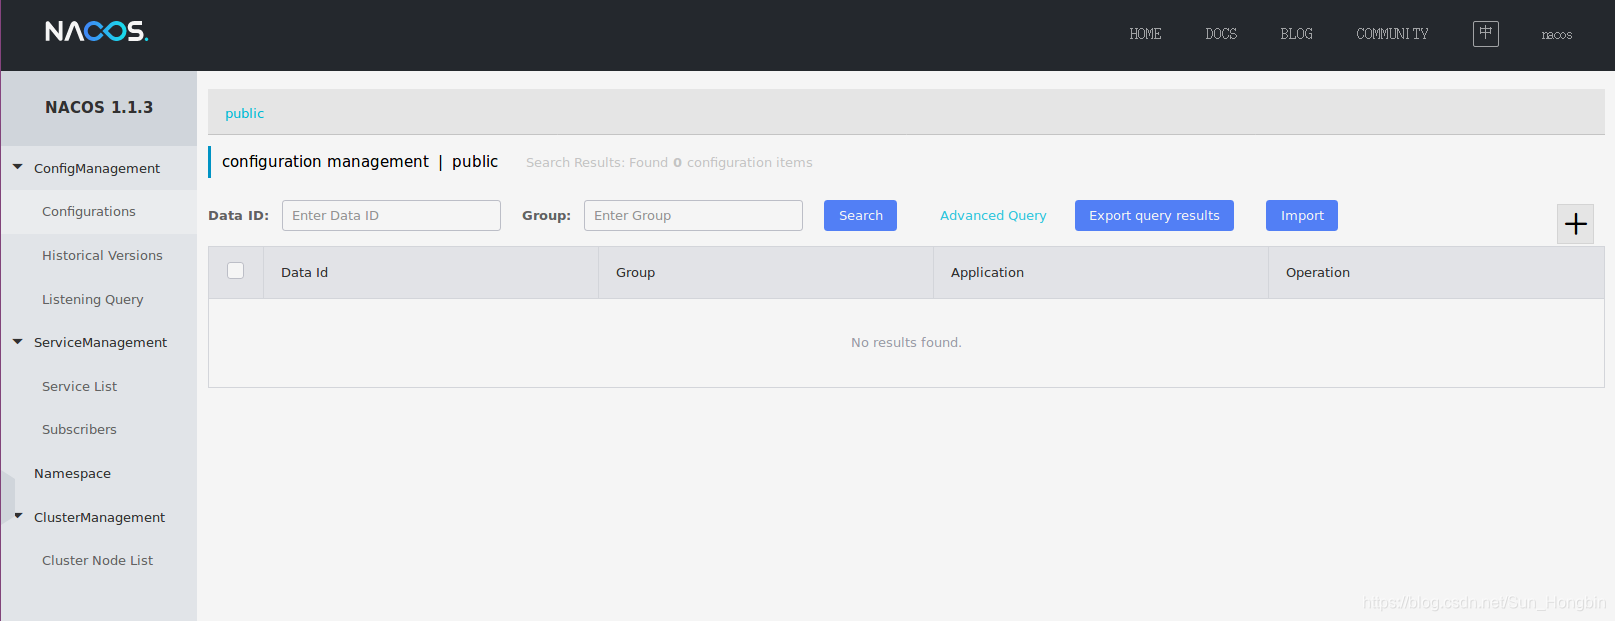Click the Group column header
The width and height of the screenshot is (1615, 621).
click(766, 272)
